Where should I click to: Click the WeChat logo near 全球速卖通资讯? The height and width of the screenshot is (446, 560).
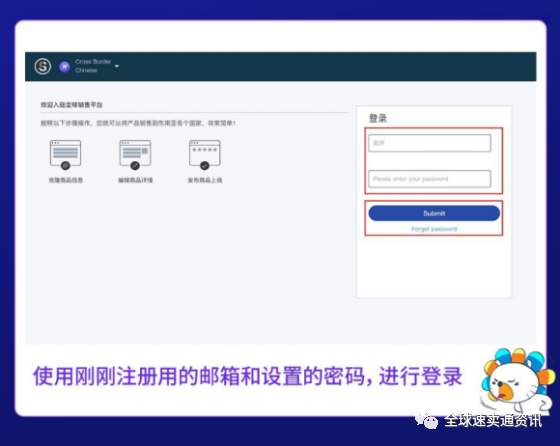426,420
